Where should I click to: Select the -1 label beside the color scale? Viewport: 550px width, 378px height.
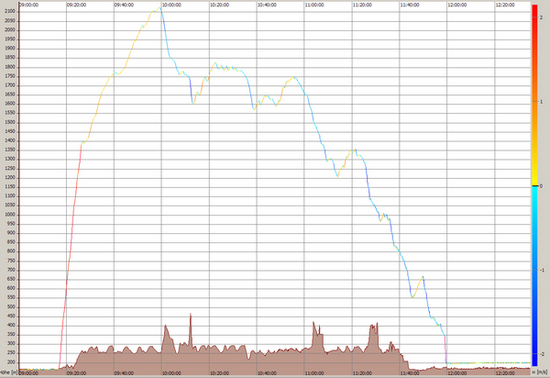point(542,270)
